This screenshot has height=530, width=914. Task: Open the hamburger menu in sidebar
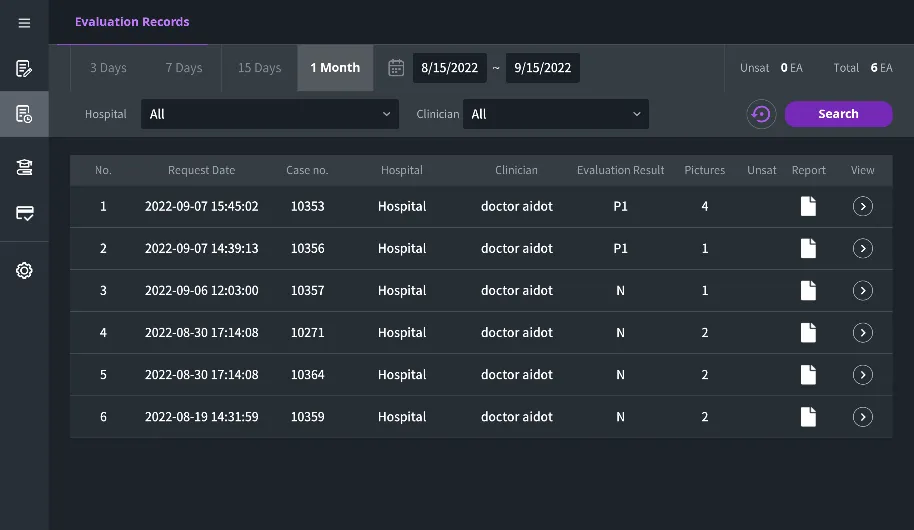[24, 23]
